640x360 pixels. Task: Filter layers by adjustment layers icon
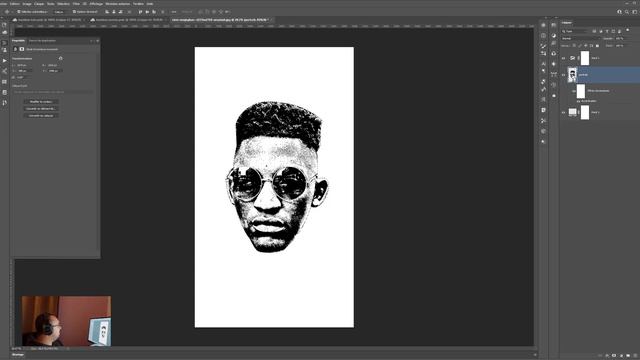(x=601, y=31)
